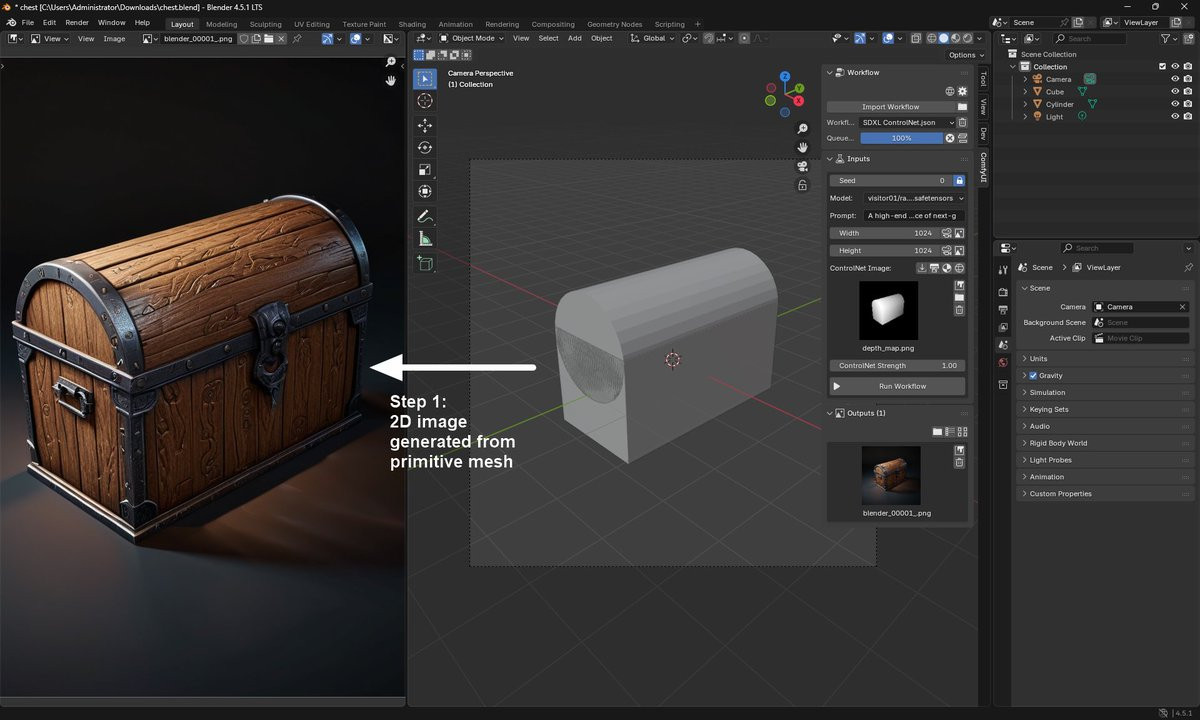The height and width of the screenshot is (720, 1200).
Task: Click the Queue progress bar showing 100%
Action: [901, 138]
